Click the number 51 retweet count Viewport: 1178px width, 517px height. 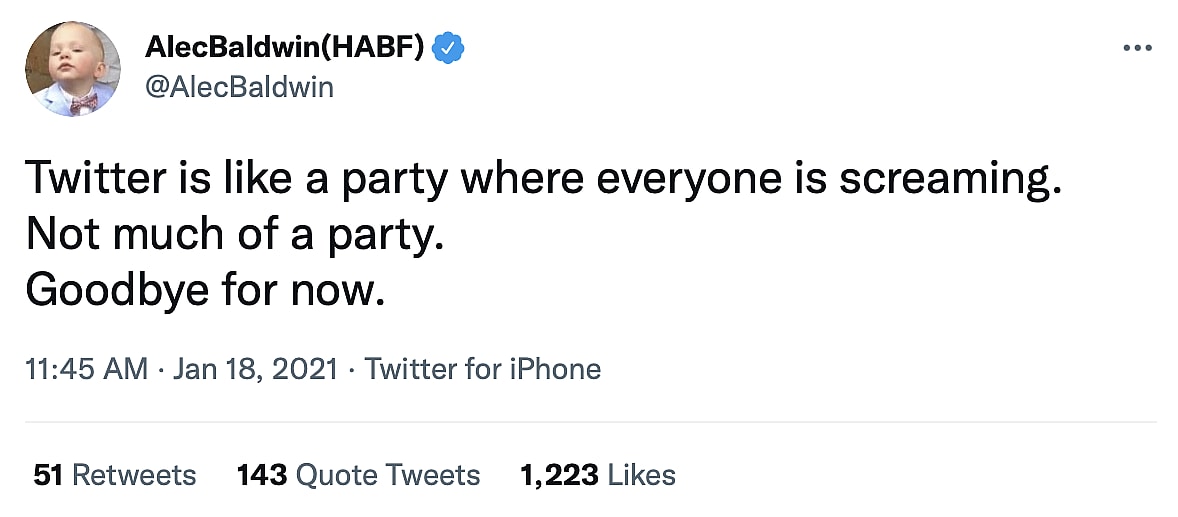(48, 474)
